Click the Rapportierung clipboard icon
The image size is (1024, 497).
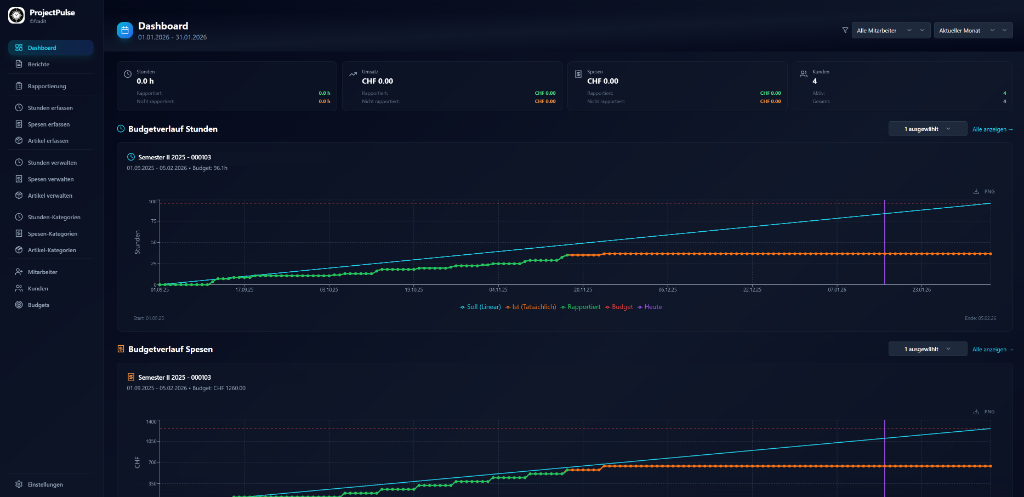[x=19, y=86]
